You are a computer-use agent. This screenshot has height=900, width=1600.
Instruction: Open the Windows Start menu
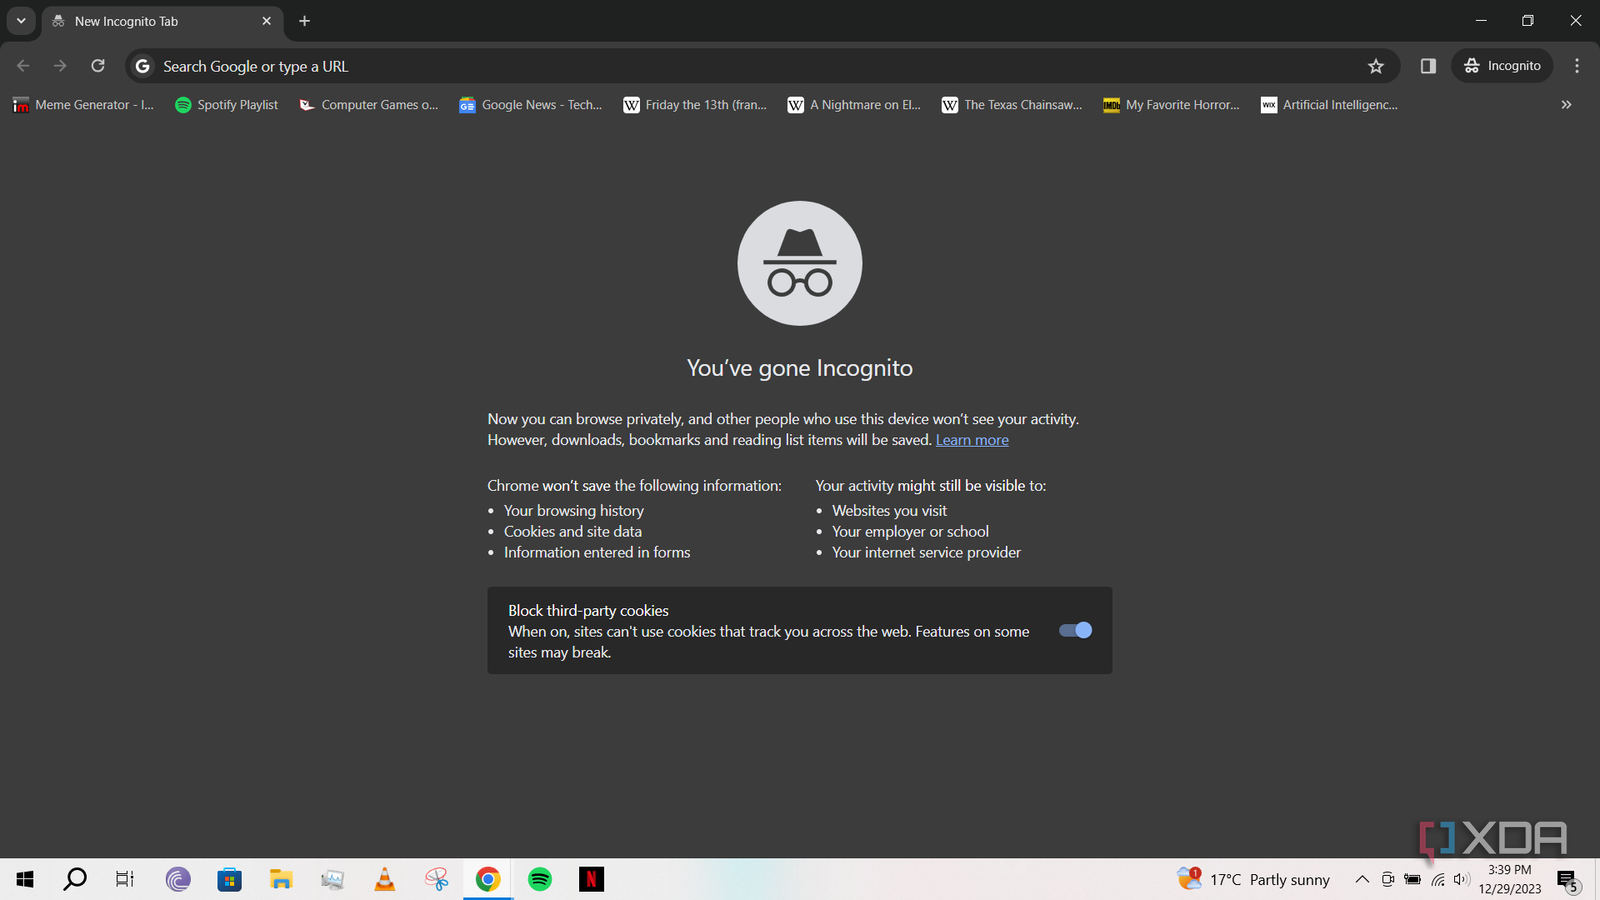[x=25, y=879]
